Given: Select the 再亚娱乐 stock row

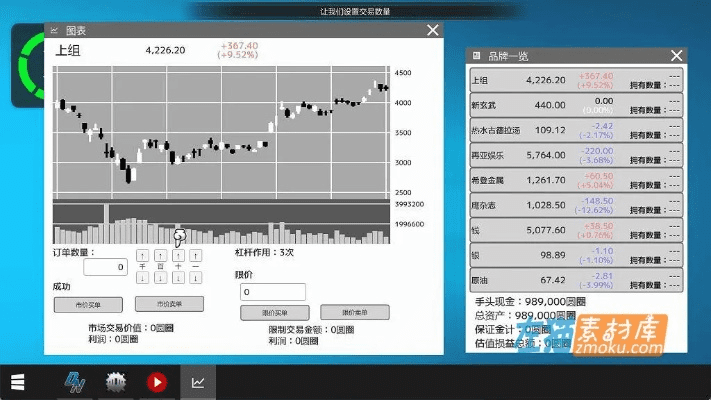Looking at the screenshot, I should click(x=576, y=155).
